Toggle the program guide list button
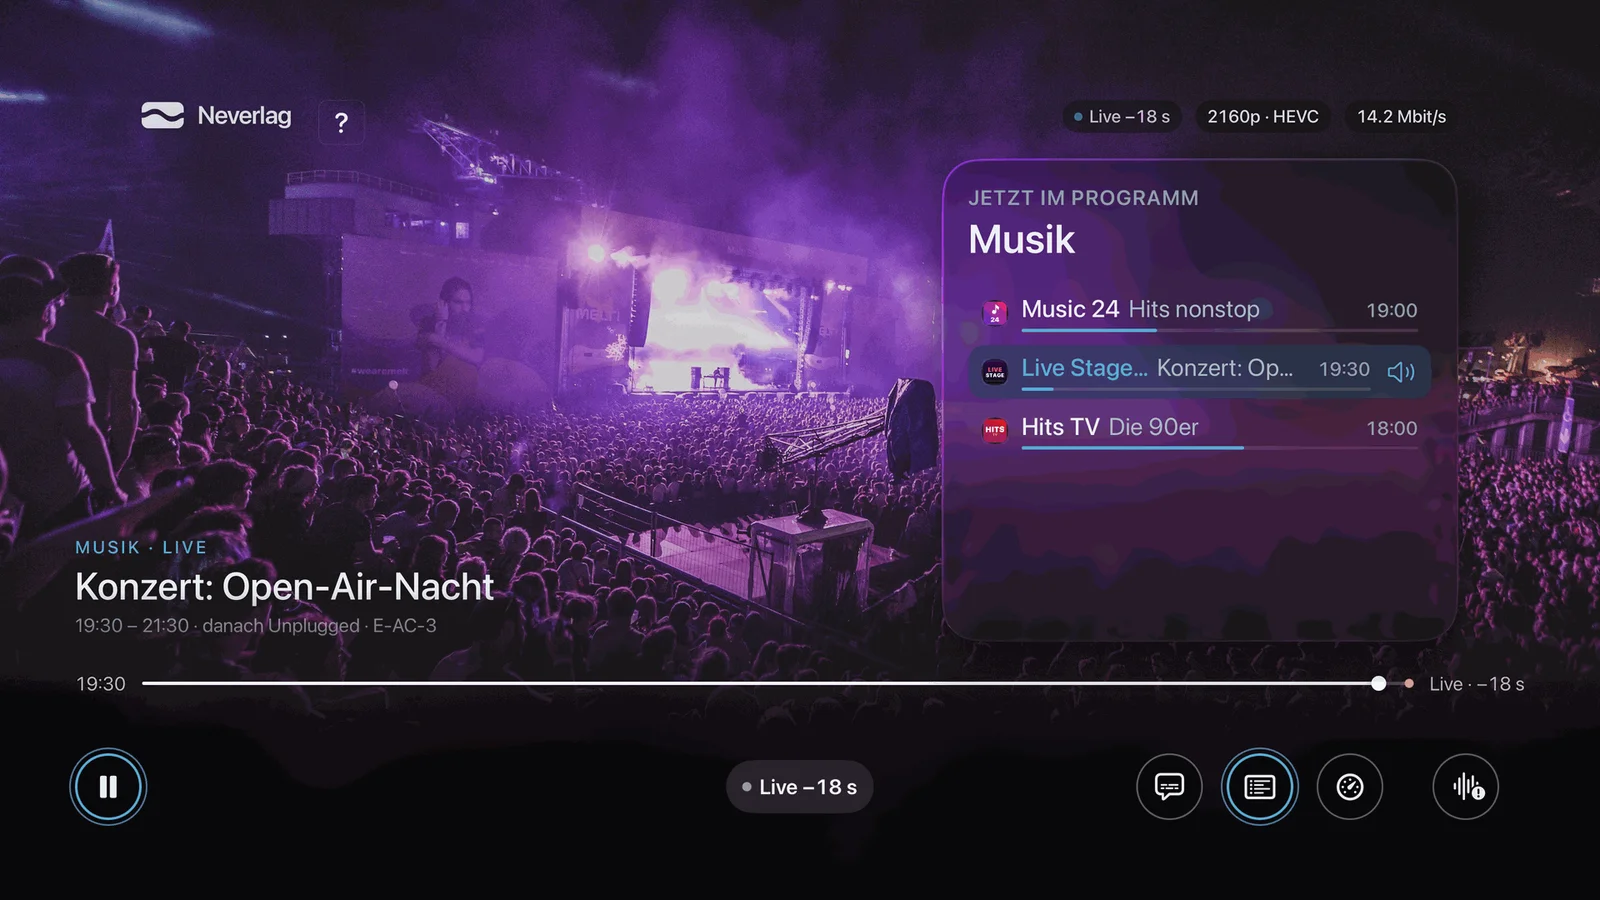Screen dimensions: 1600x900 click(x=1260, y=787)
